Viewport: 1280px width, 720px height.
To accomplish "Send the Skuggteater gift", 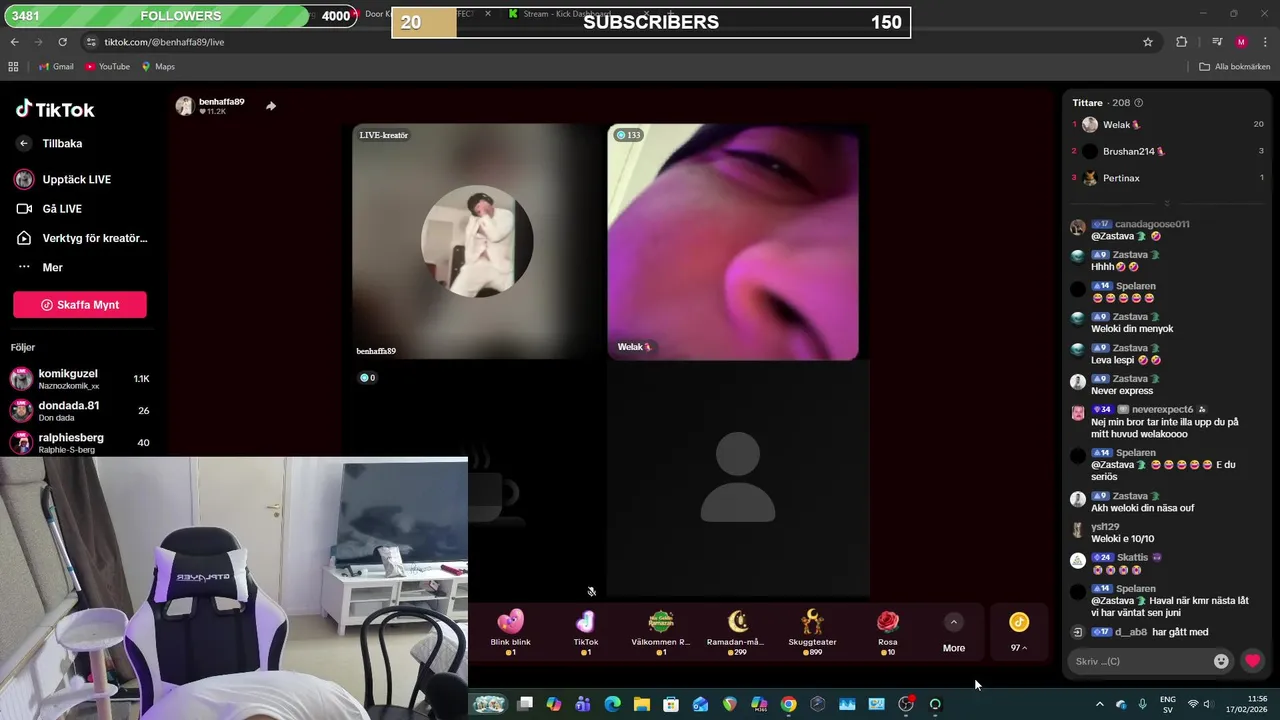I will coord(812,631).
